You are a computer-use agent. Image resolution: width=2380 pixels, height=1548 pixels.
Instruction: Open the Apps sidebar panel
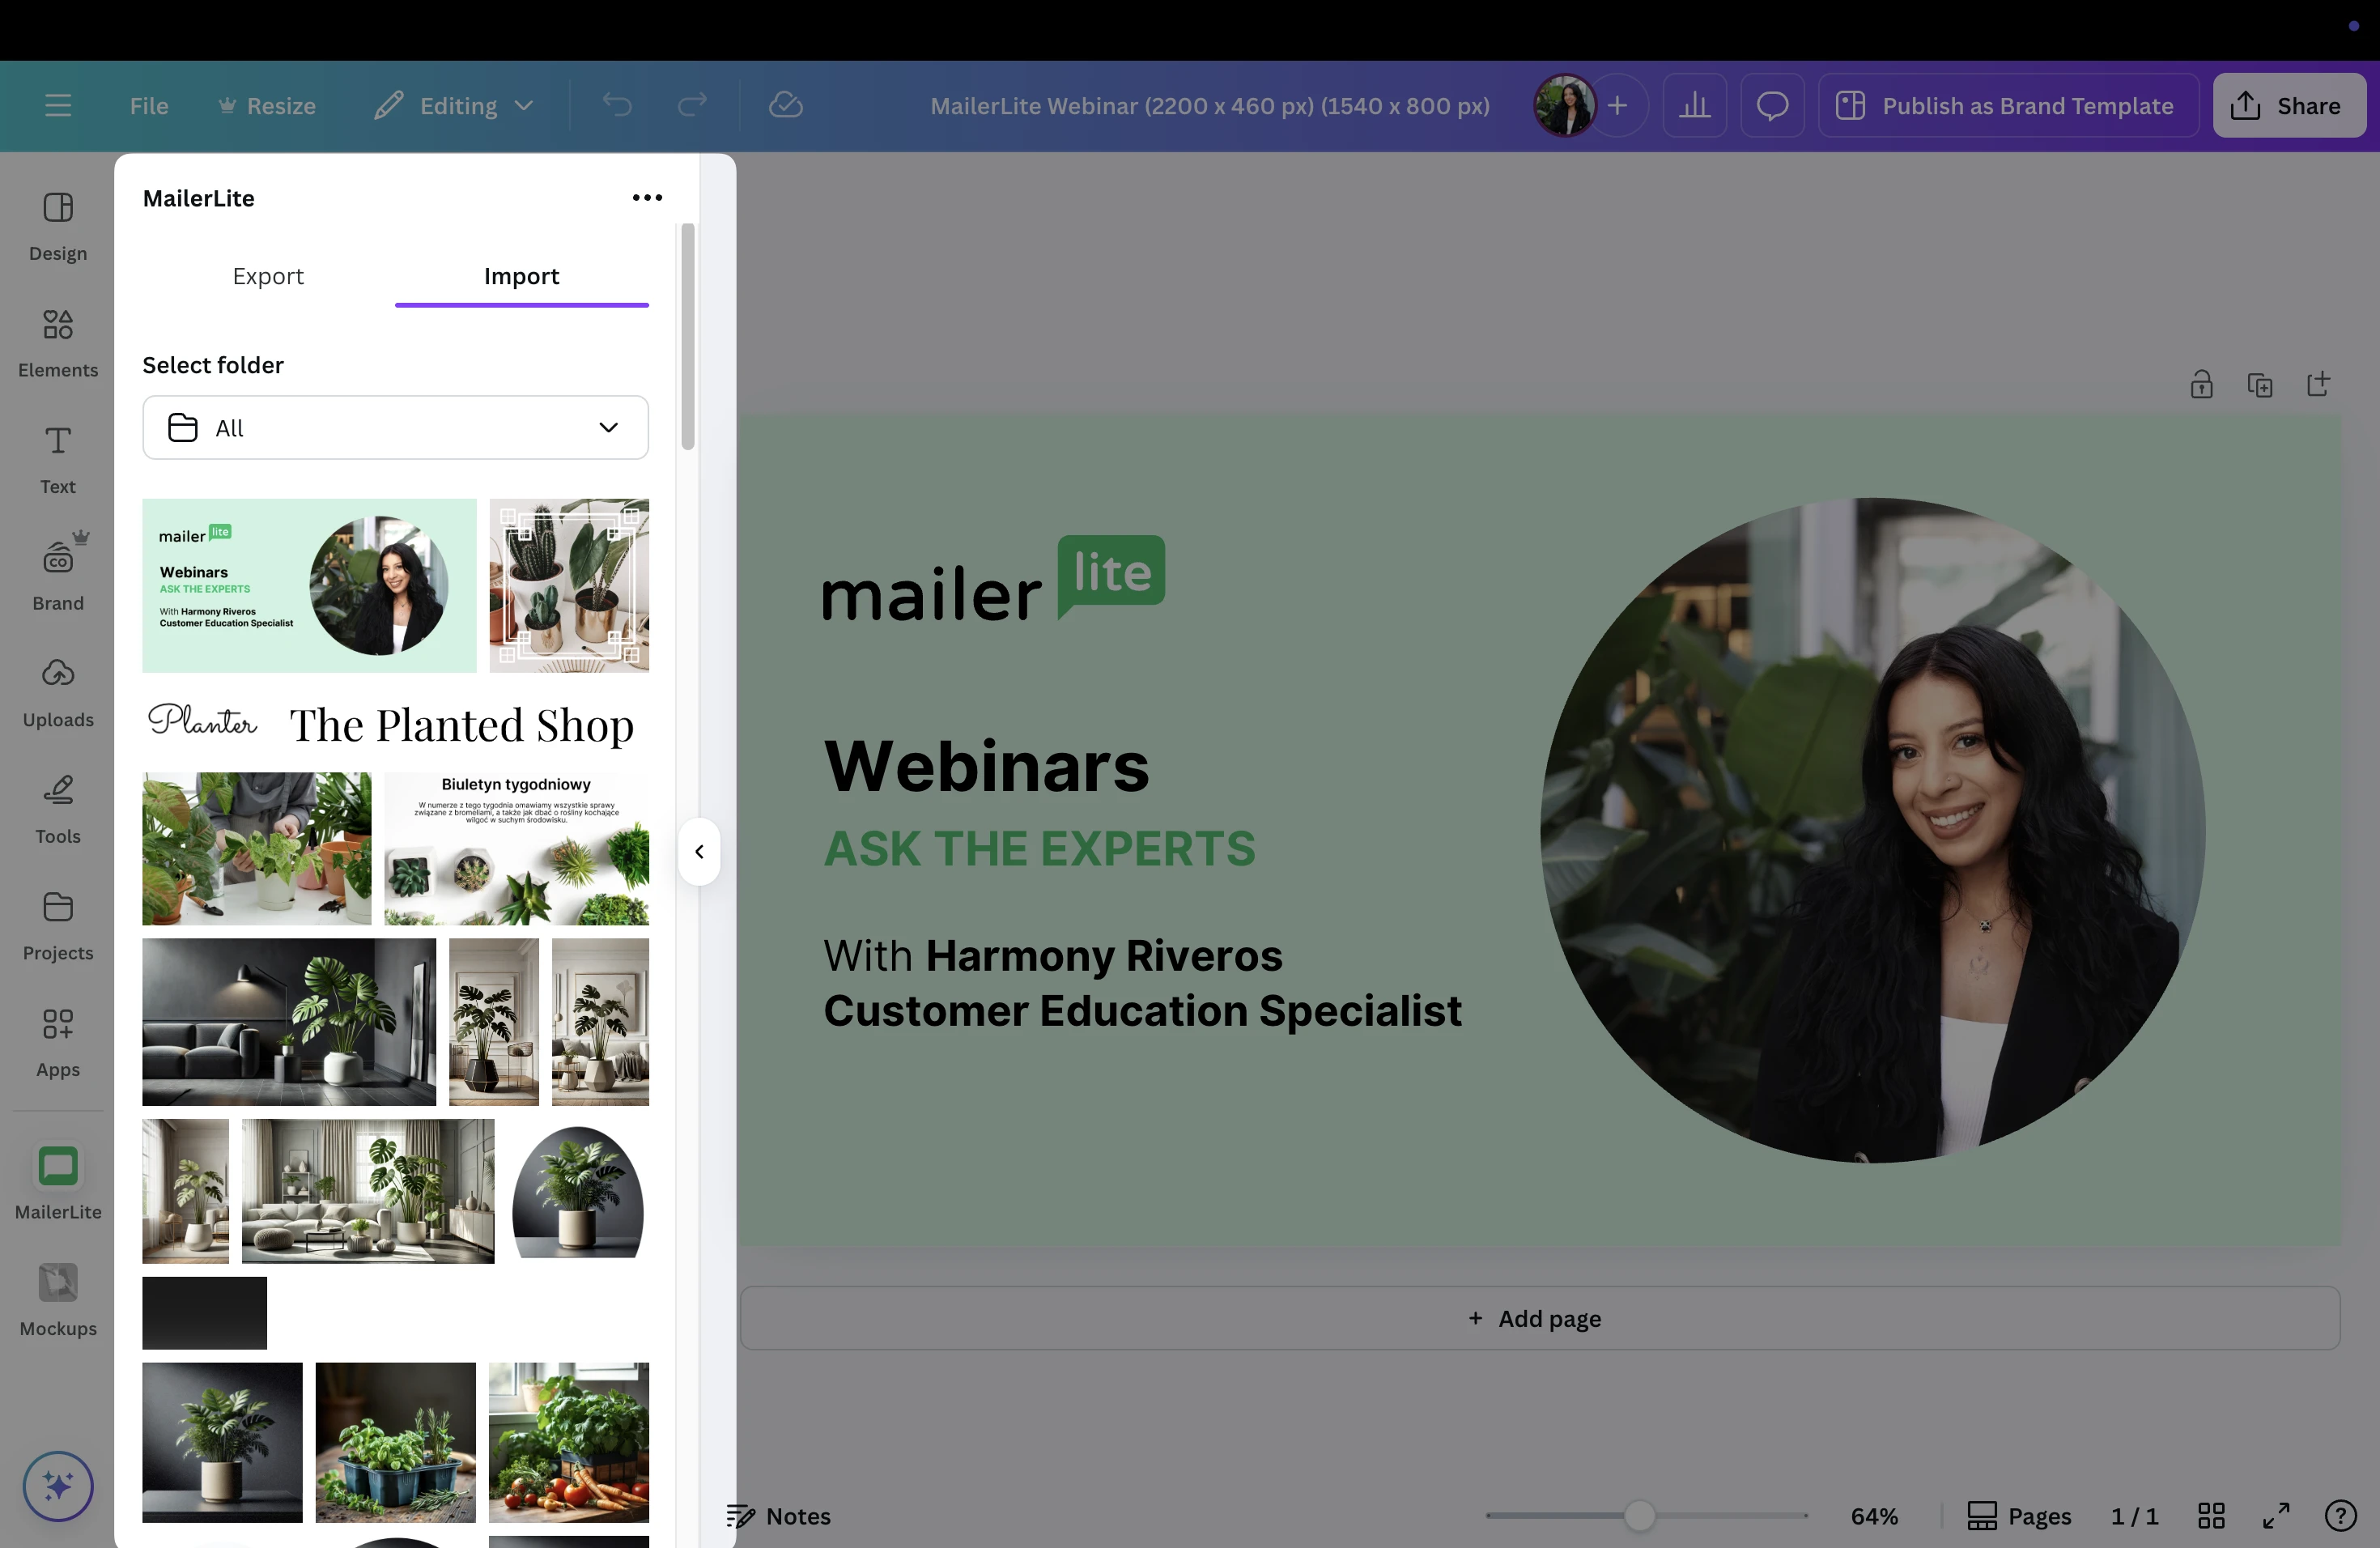coord(58,1043)
